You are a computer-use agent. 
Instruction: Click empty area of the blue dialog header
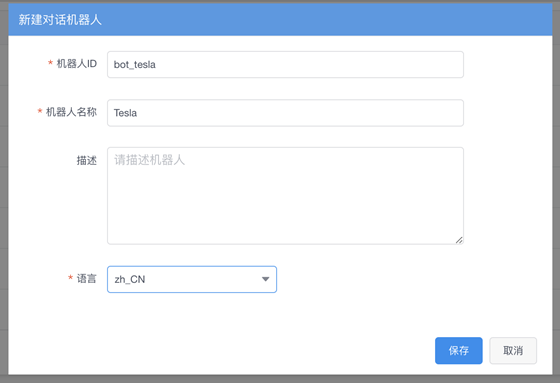321,20
